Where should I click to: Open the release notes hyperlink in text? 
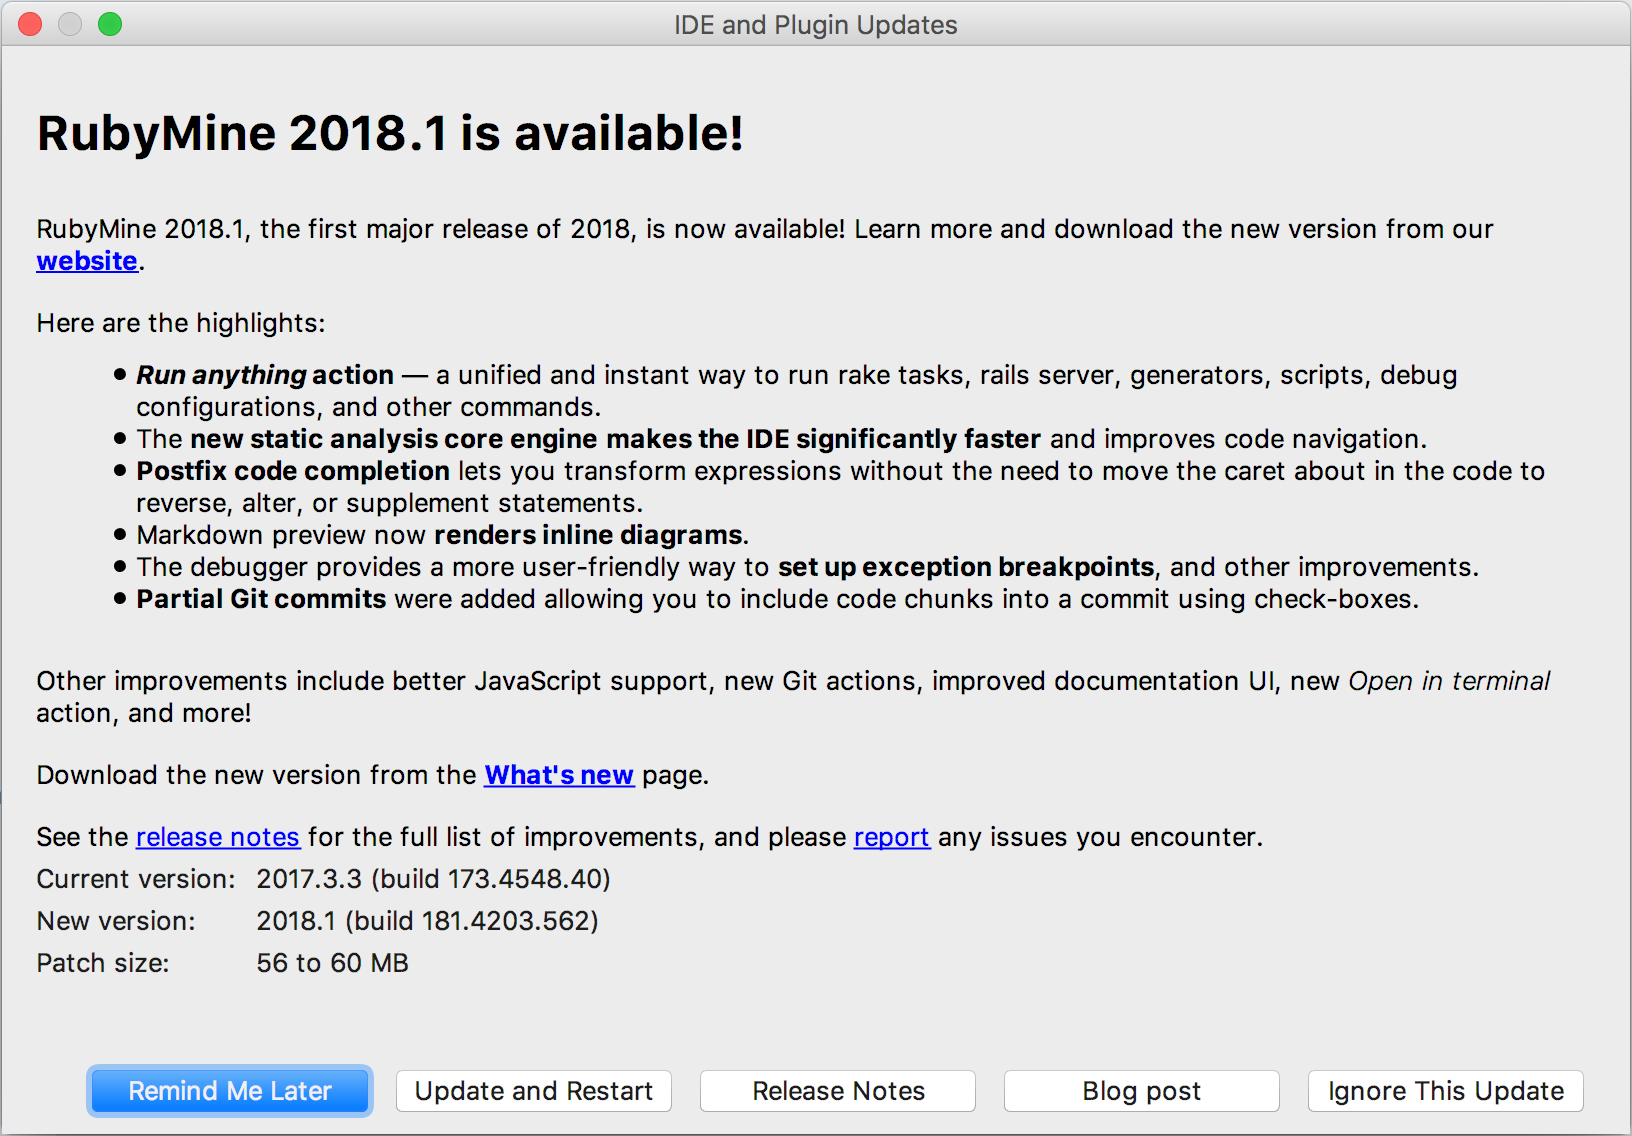pyautogui.click(x=218, y=837)
